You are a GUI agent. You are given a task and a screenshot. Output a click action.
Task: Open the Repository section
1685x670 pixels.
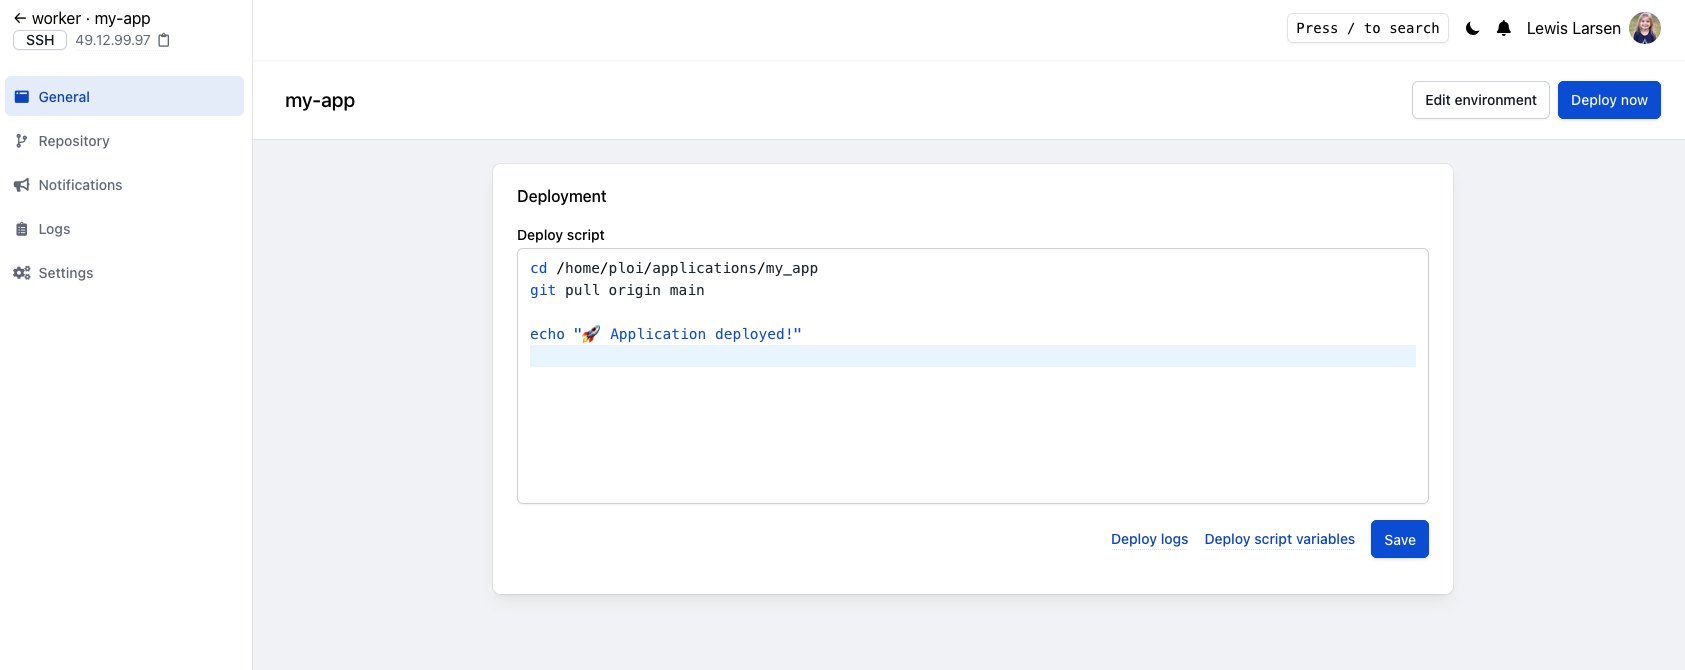(x=124, y=141)
